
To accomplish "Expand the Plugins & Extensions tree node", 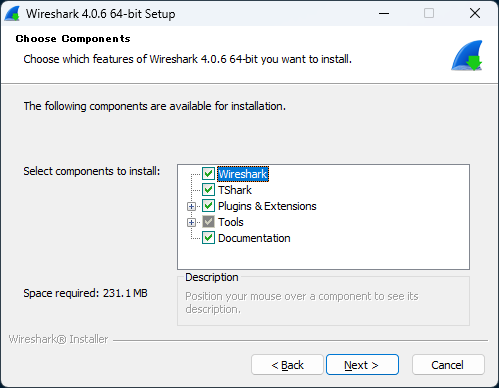I will coord(191,206).
